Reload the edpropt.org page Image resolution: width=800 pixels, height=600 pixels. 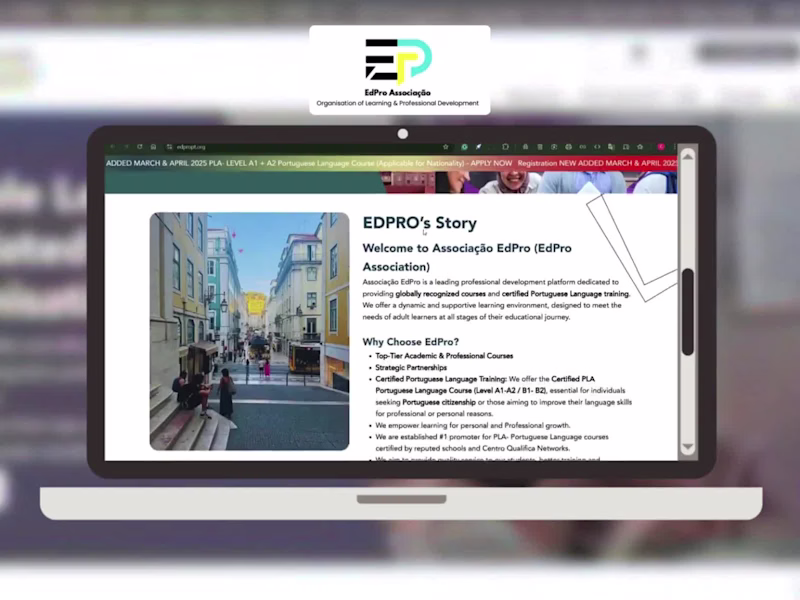click(x=140, y=146)
